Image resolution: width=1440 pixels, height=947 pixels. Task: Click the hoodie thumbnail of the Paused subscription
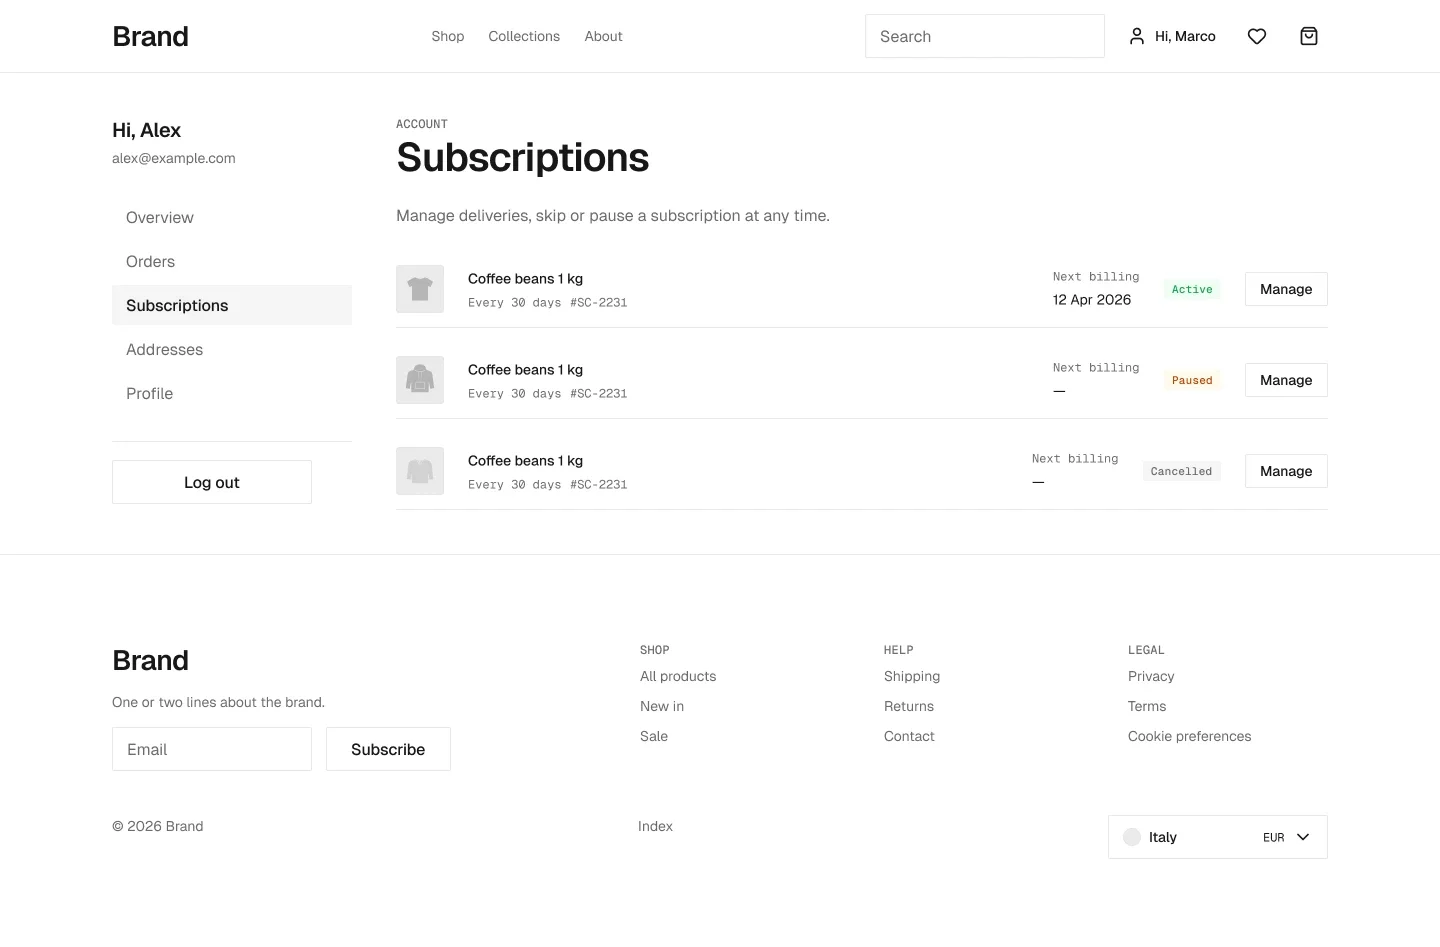coord(420,380)
